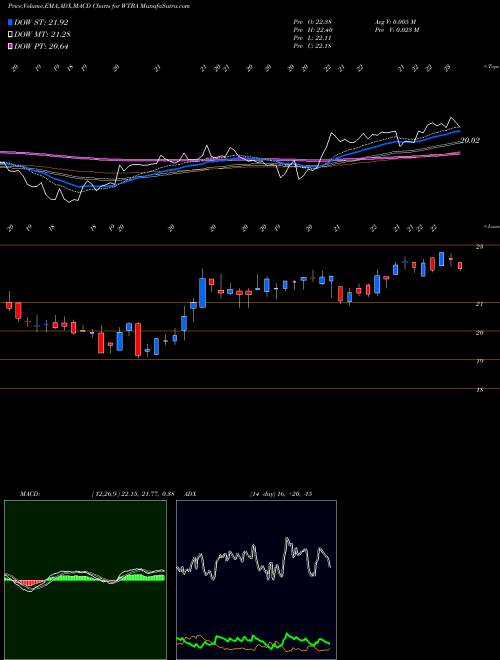The width and height of the screenshot is (500, 660).
Task: Click the 'Avg V: 0.005 M' volume text
Action: pyautogui.click(x=395, y=22)
